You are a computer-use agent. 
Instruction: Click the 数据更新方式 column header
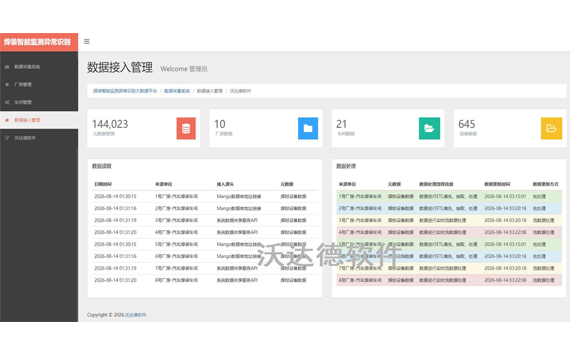pyautogui.click(x=546, y=184)
